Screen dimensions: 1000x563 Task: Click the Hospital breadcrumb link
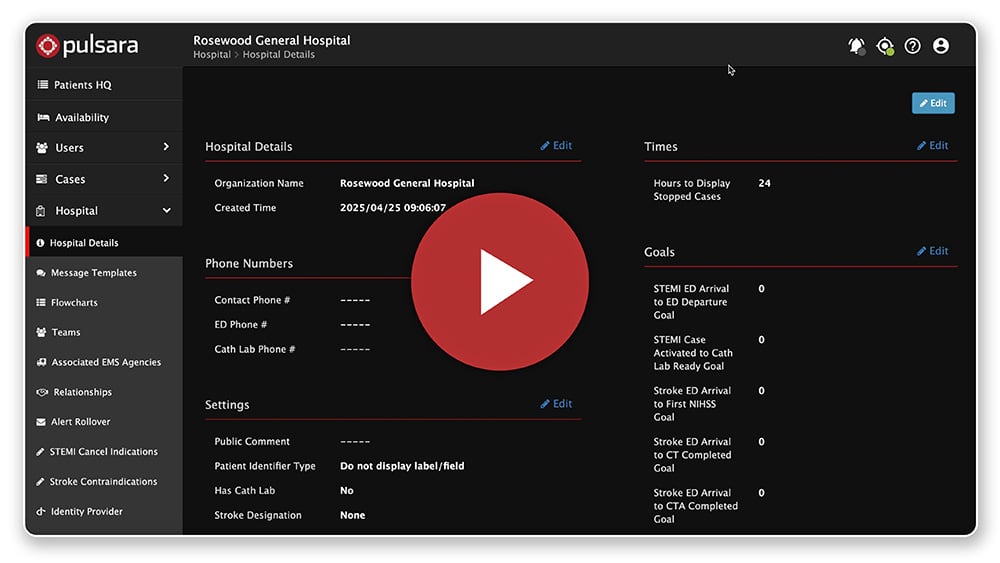click(212, 55)
